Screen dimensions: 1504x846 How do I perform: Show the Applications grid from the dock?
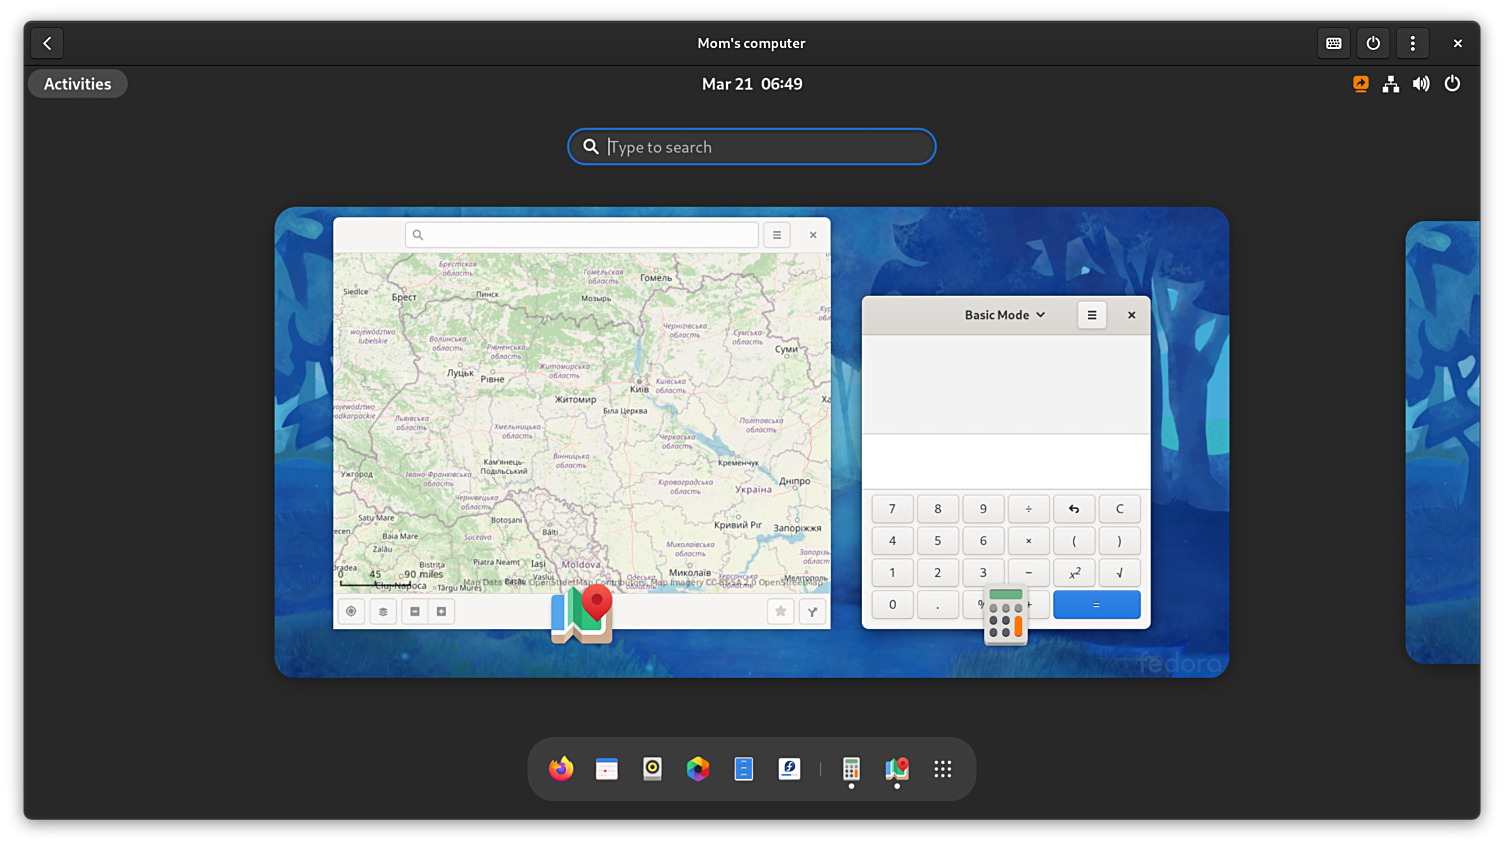coord(943,769)
